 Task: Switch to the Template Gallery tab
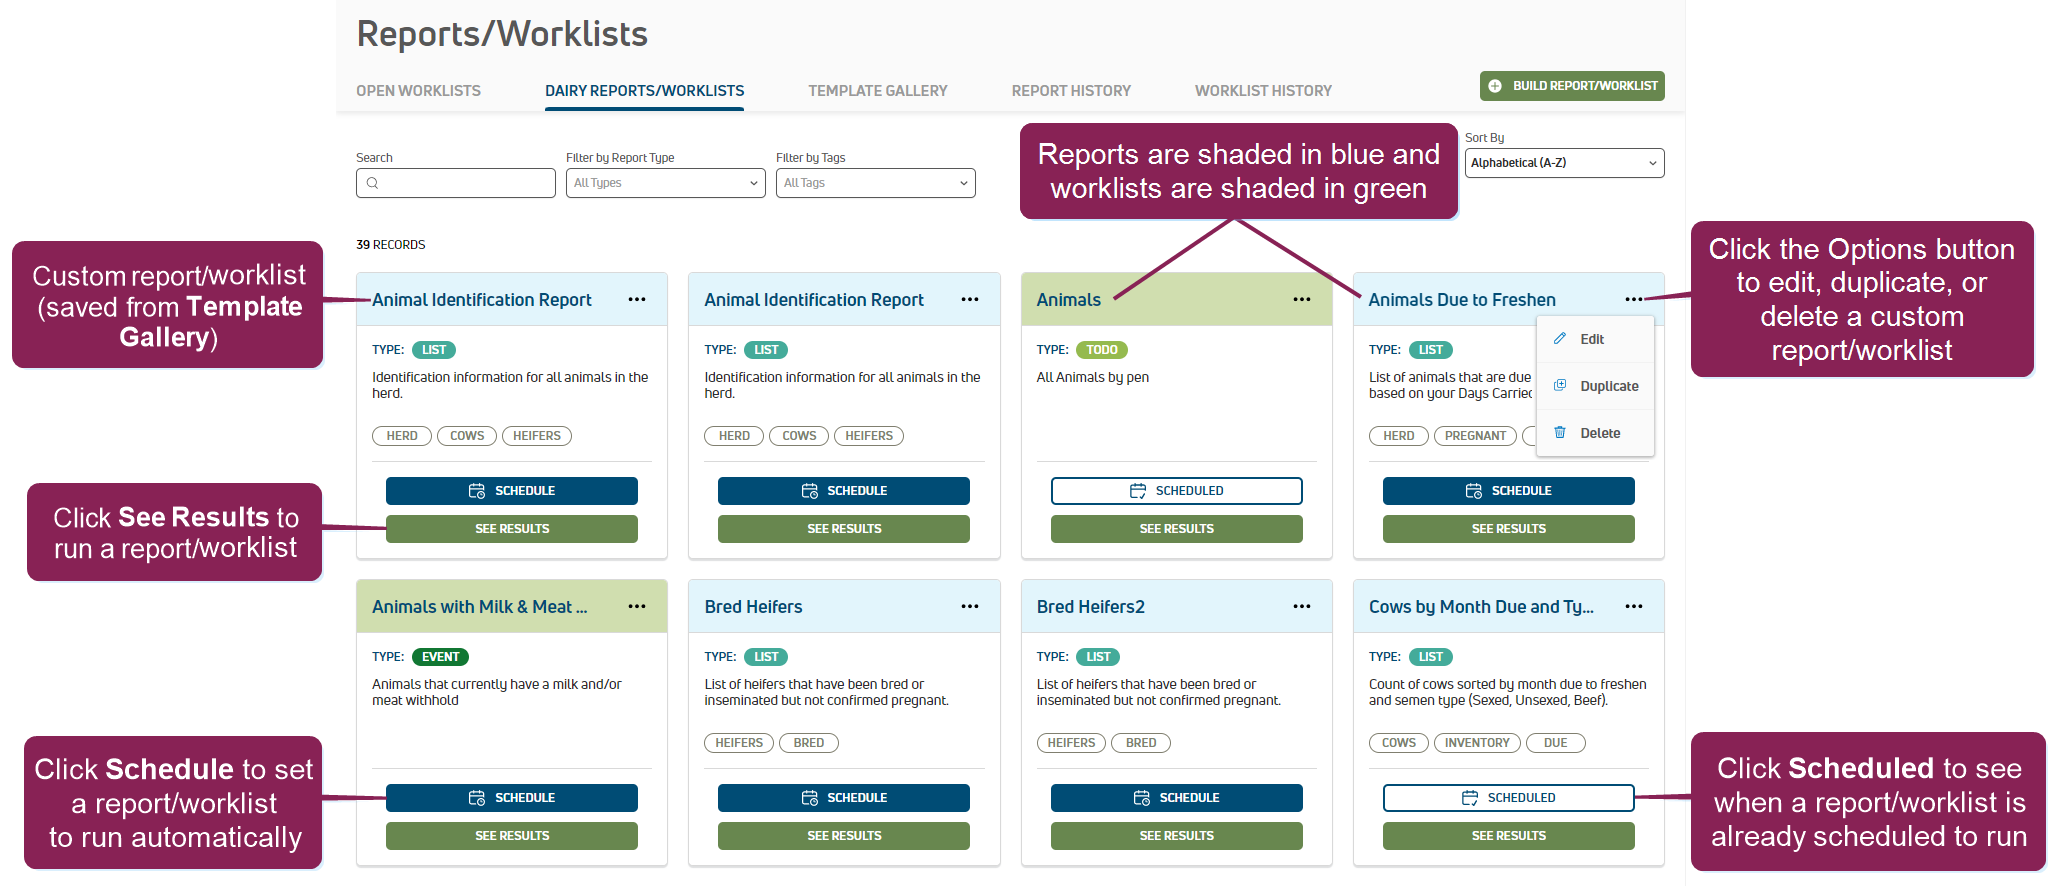877,91
